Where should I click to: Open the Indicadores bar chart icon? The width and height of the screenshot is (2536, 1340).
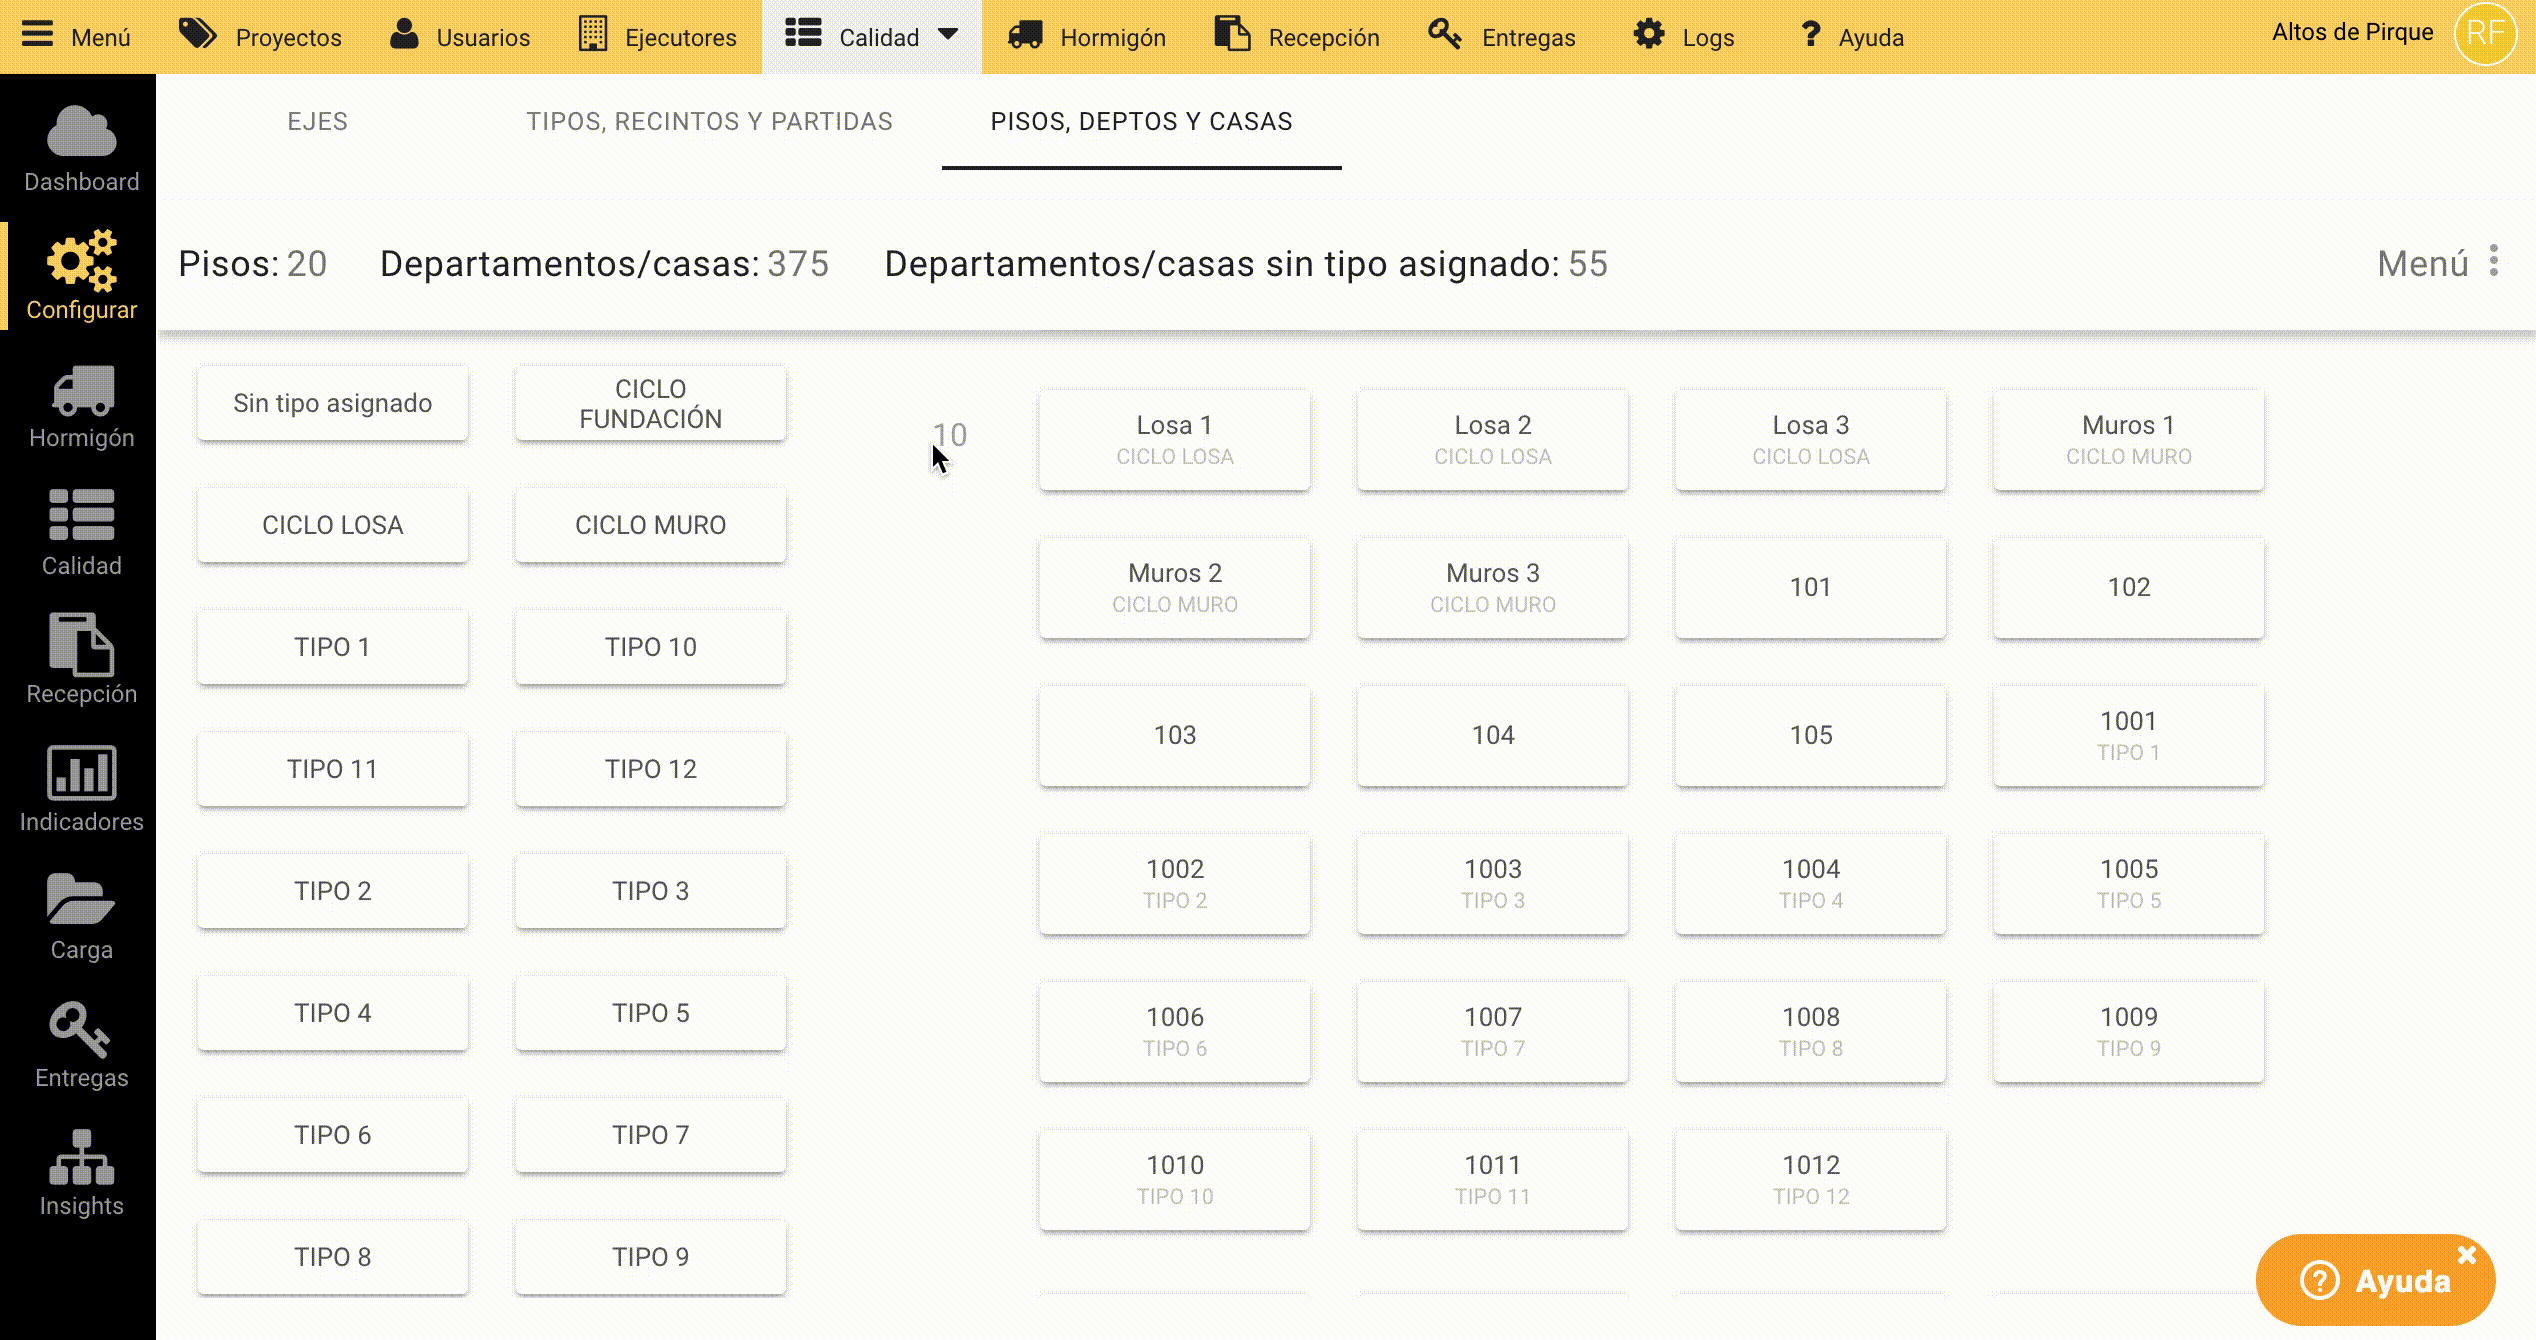[x=81, y=773]
